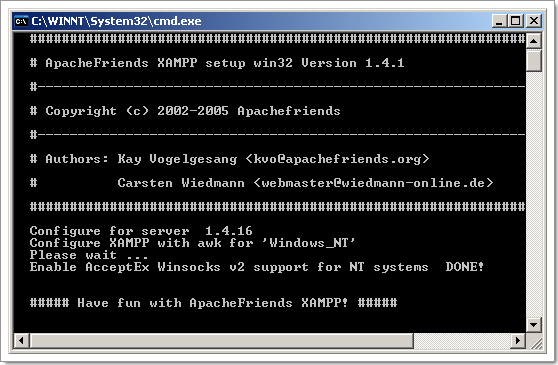Image resolution: width=558 pixels, height=365 pixels.
Task: Click the vertical scrollbar down arrow
Action: 533,324
